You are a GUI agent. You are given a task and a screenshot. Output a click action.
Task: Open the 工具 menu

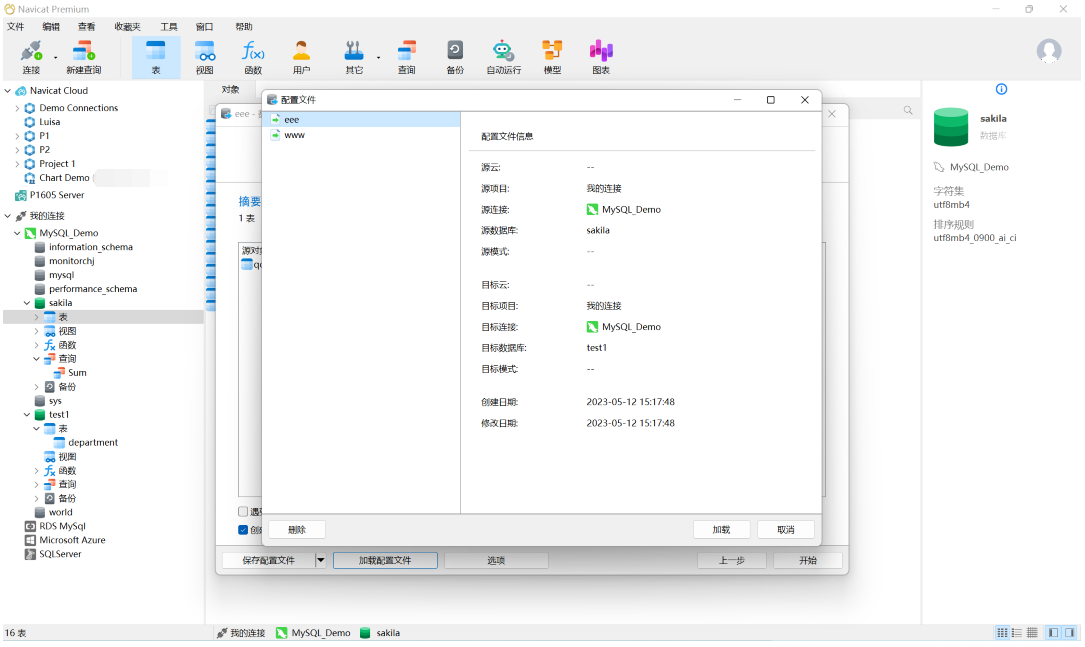click(x=169, y=27)
